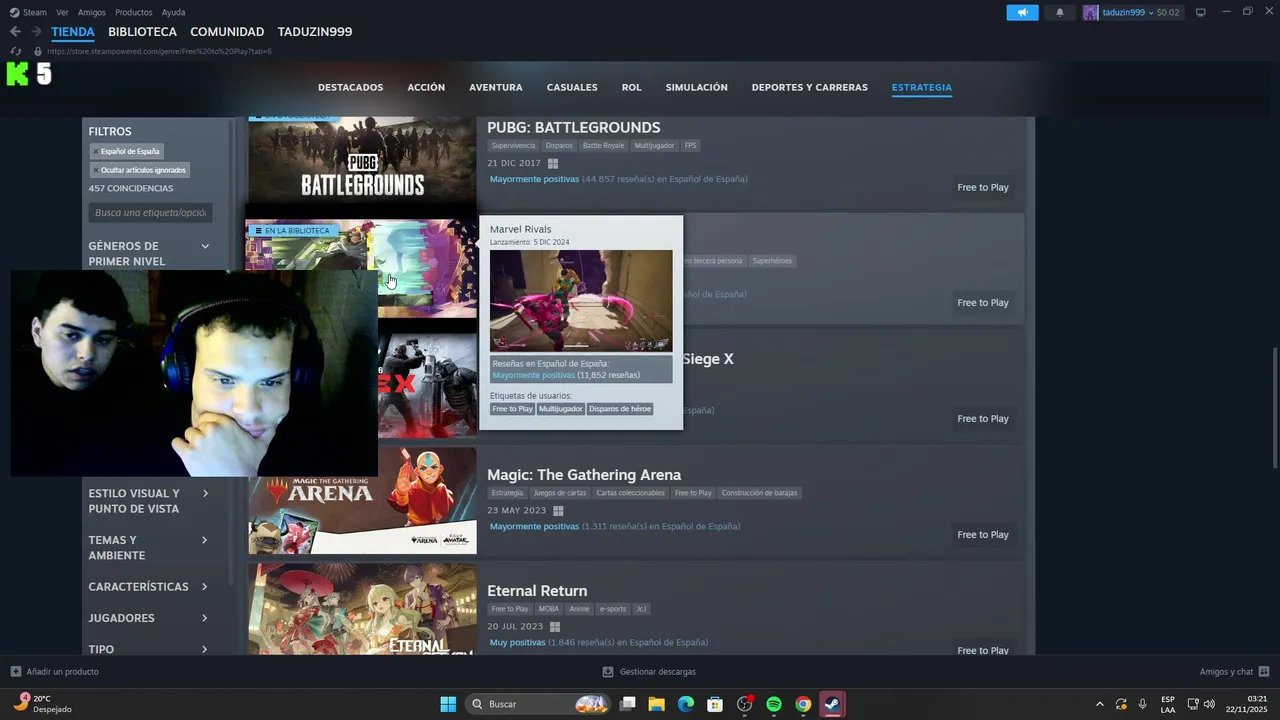Click the Juegos de cartas tag

pyautogui.click(x=560, y=493)
